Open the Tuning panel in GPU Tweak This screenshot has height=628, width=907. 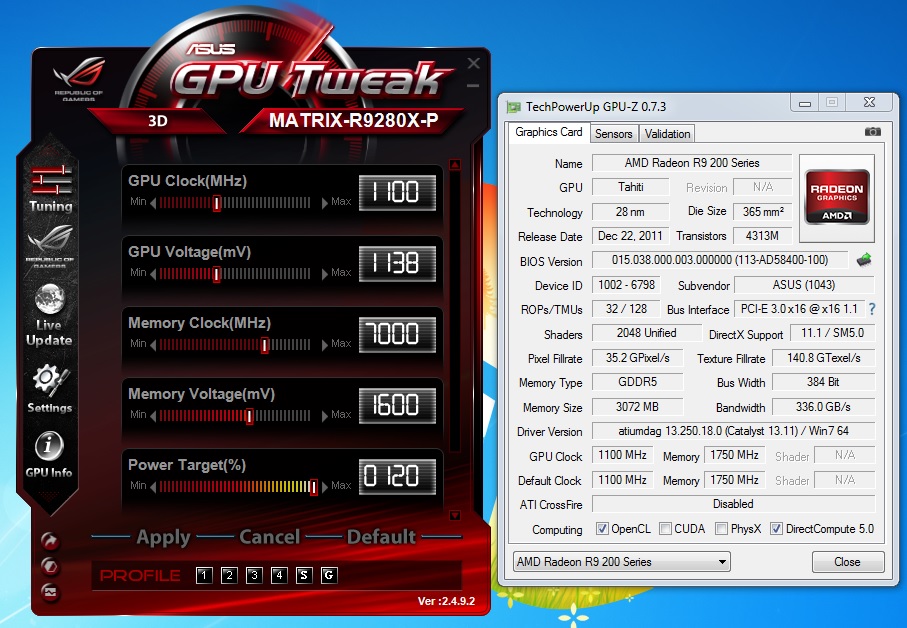click(x=51, y=189)
